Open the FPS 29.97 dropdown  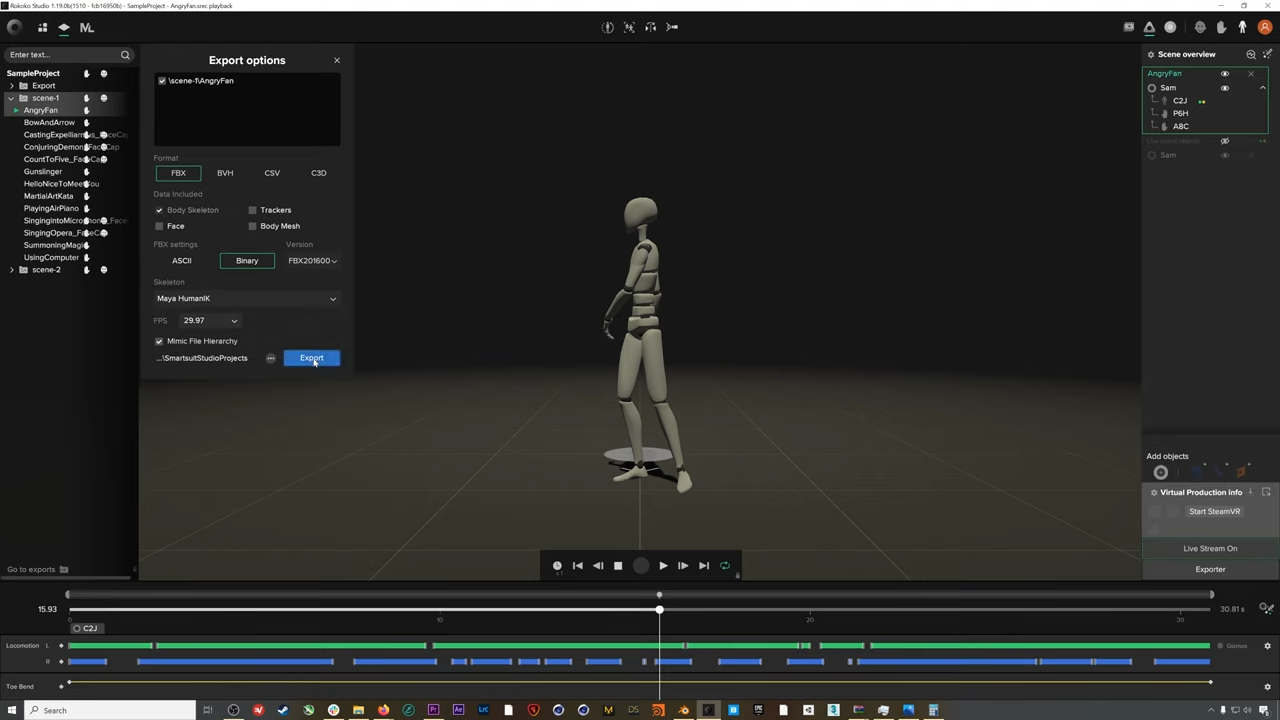tap(210, 321)
